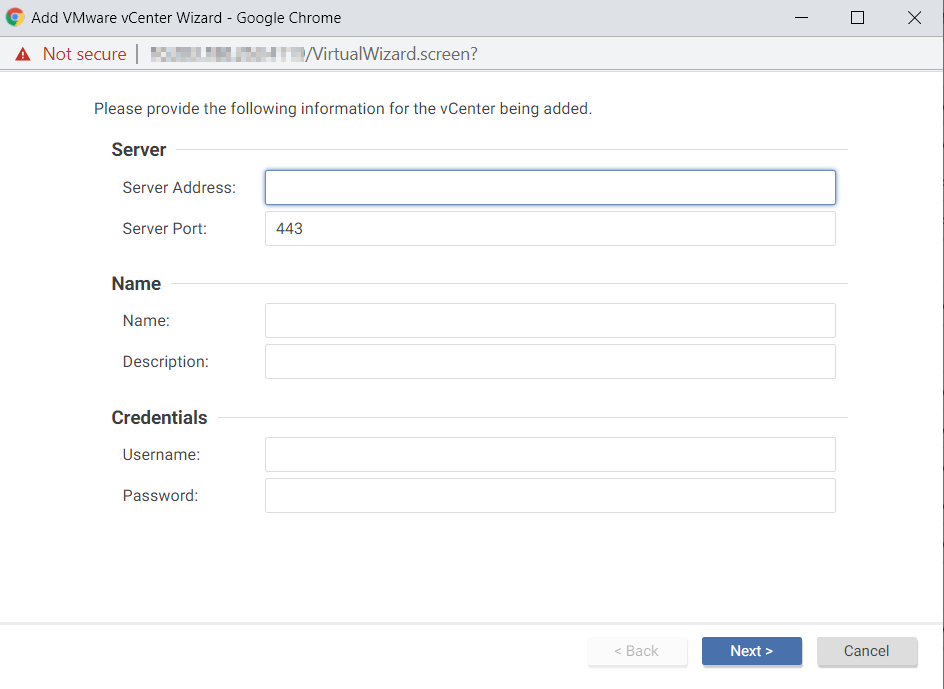The width and height of the screenshot is (944, 689).
Task: Click the grayed-out Back button
Action: tap(637, 651)
